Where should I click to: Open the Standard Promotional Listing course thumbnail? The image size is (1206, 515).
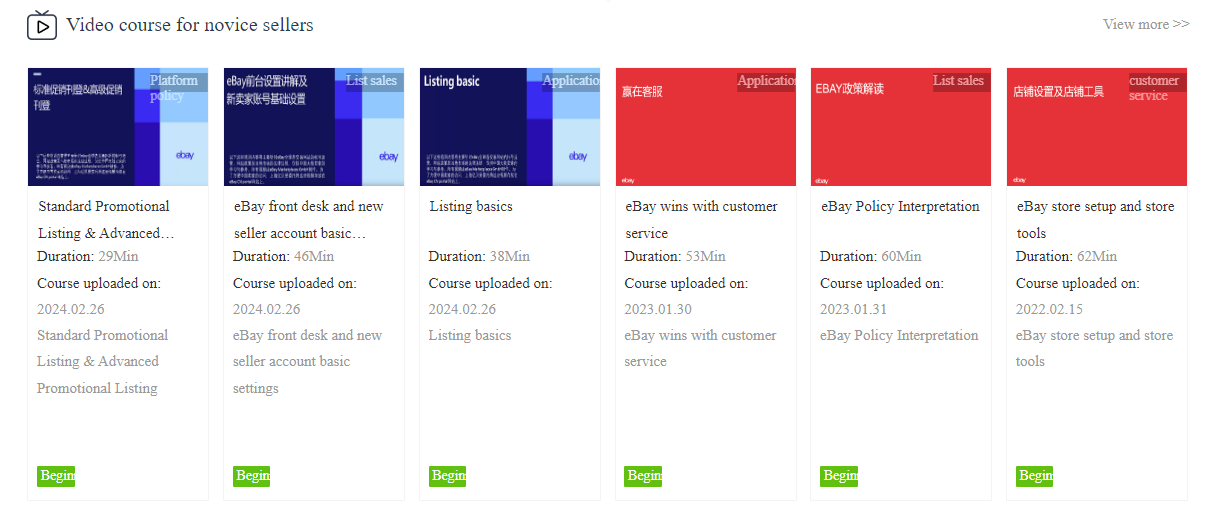click(x=118, y=127)
